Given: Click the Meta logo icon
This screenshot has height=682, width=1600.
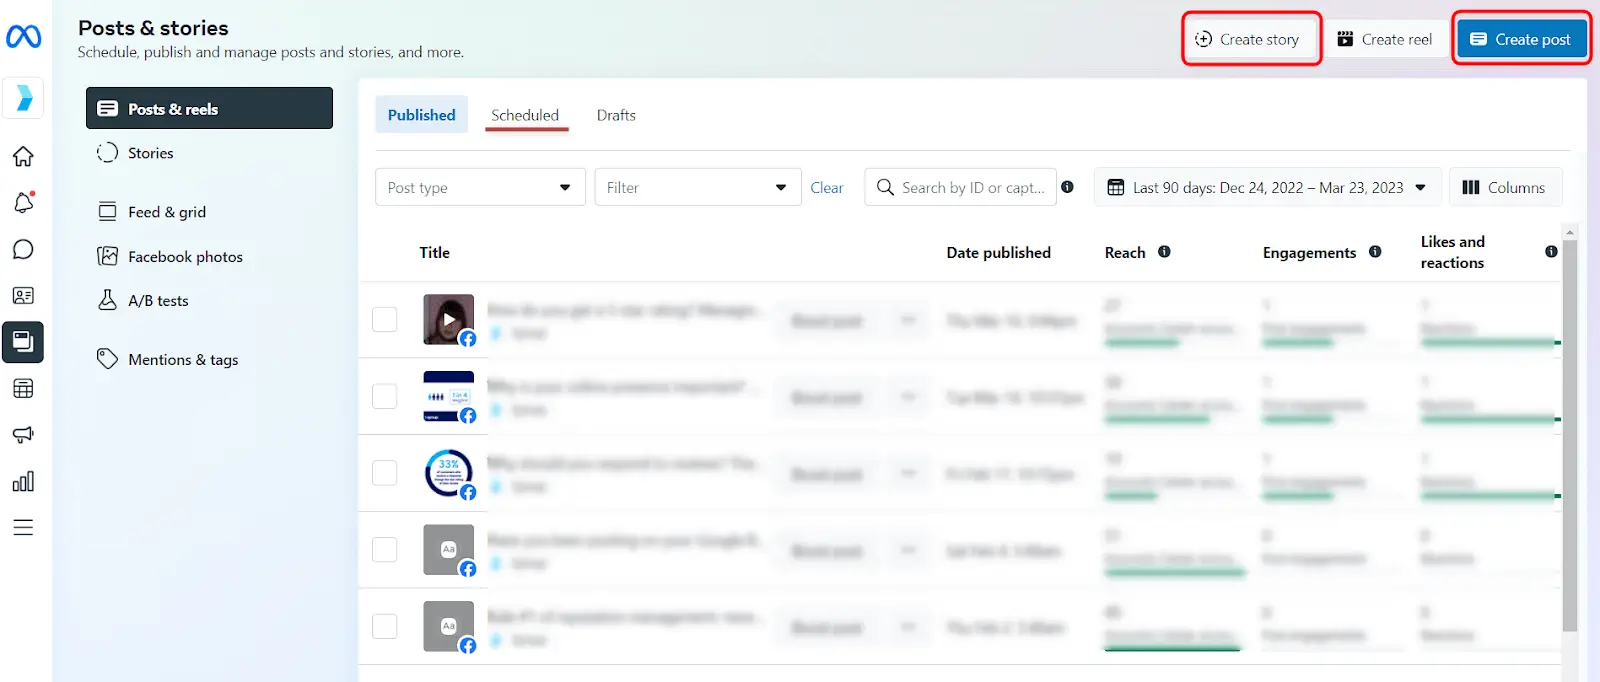Looking at the screenshot, I should click(23, 37).
